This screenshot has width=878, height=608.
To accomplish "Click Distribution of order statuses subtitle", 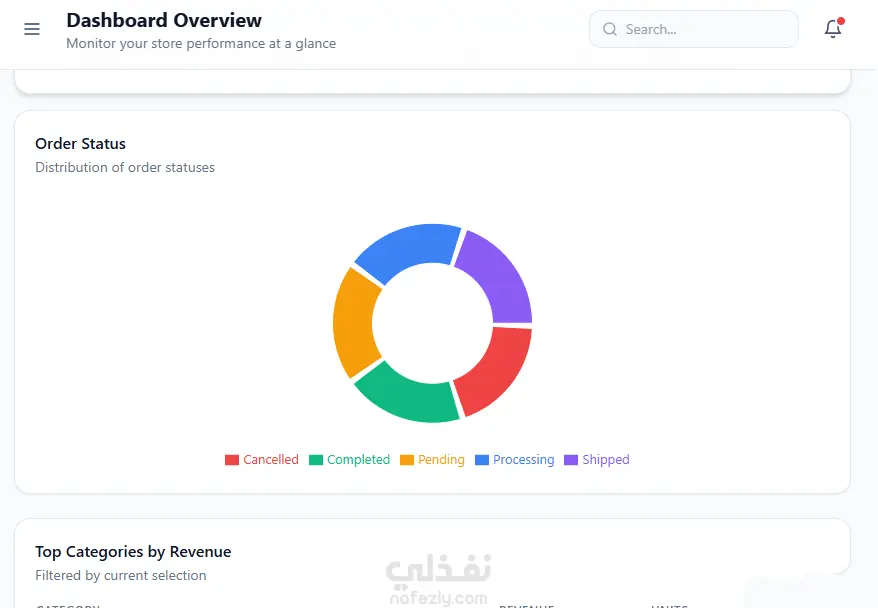I will 125,167.
